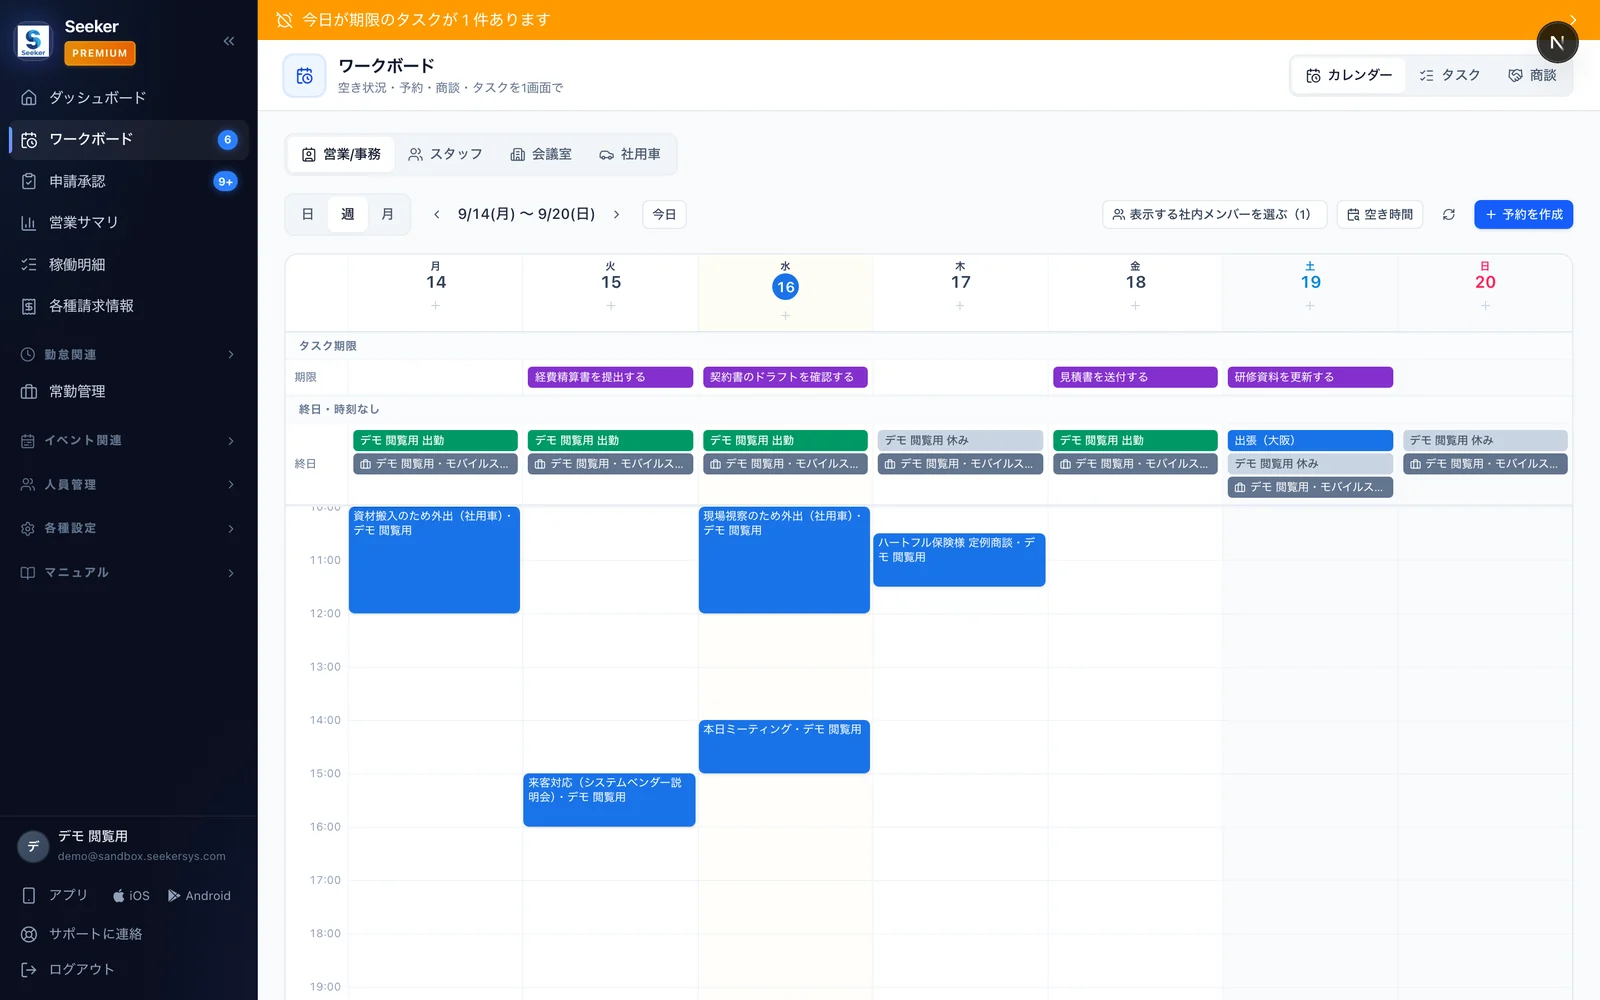Viewport: 1600px width, 1000px height.
Task: Open ダッシュボード from sidebar
Action: pos(128,97)
